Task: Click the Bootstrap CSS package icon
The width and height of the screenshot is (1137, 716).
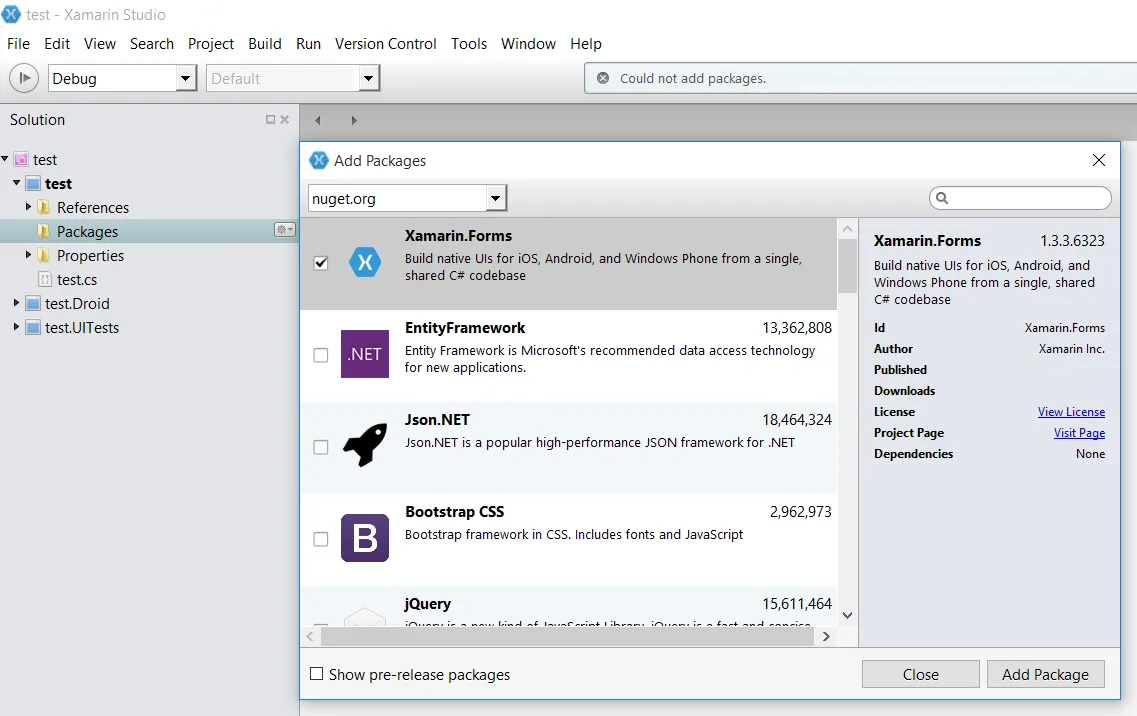Action: coord(365,538)
